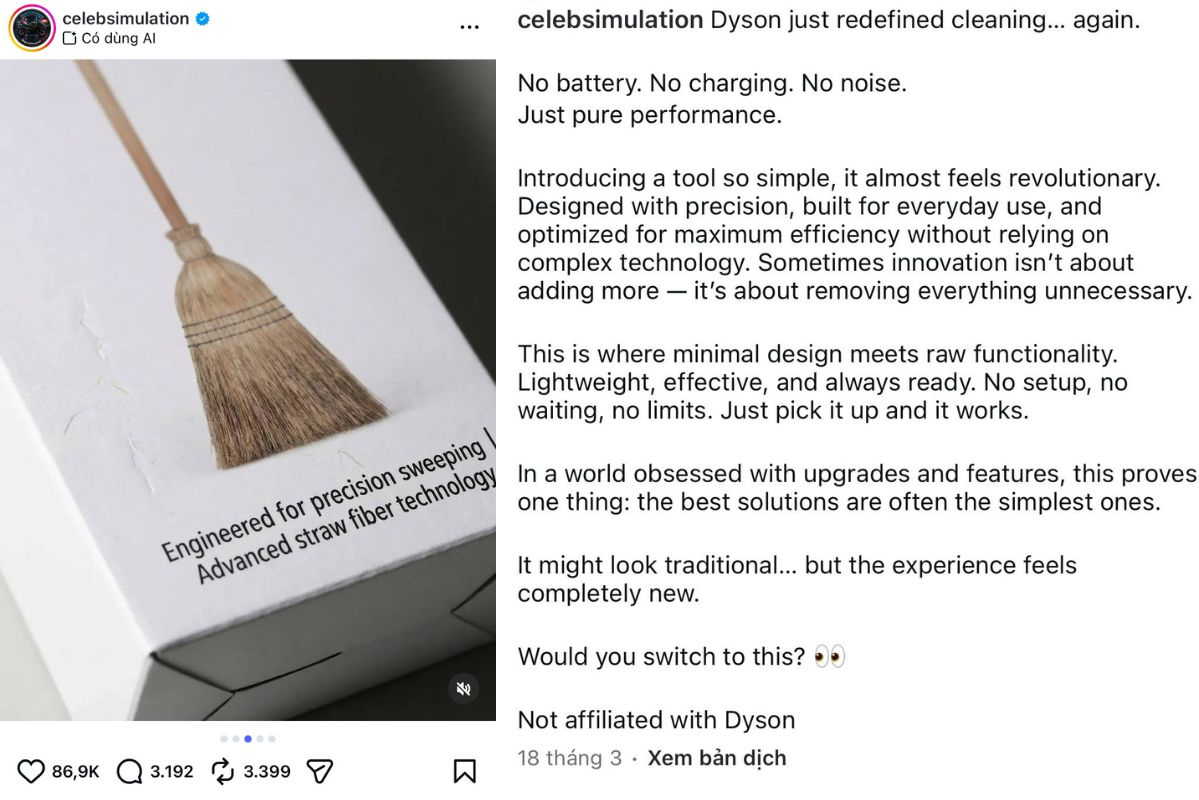Select the active carousel dot indicator
1199x800 pixels.
point(247,738)
